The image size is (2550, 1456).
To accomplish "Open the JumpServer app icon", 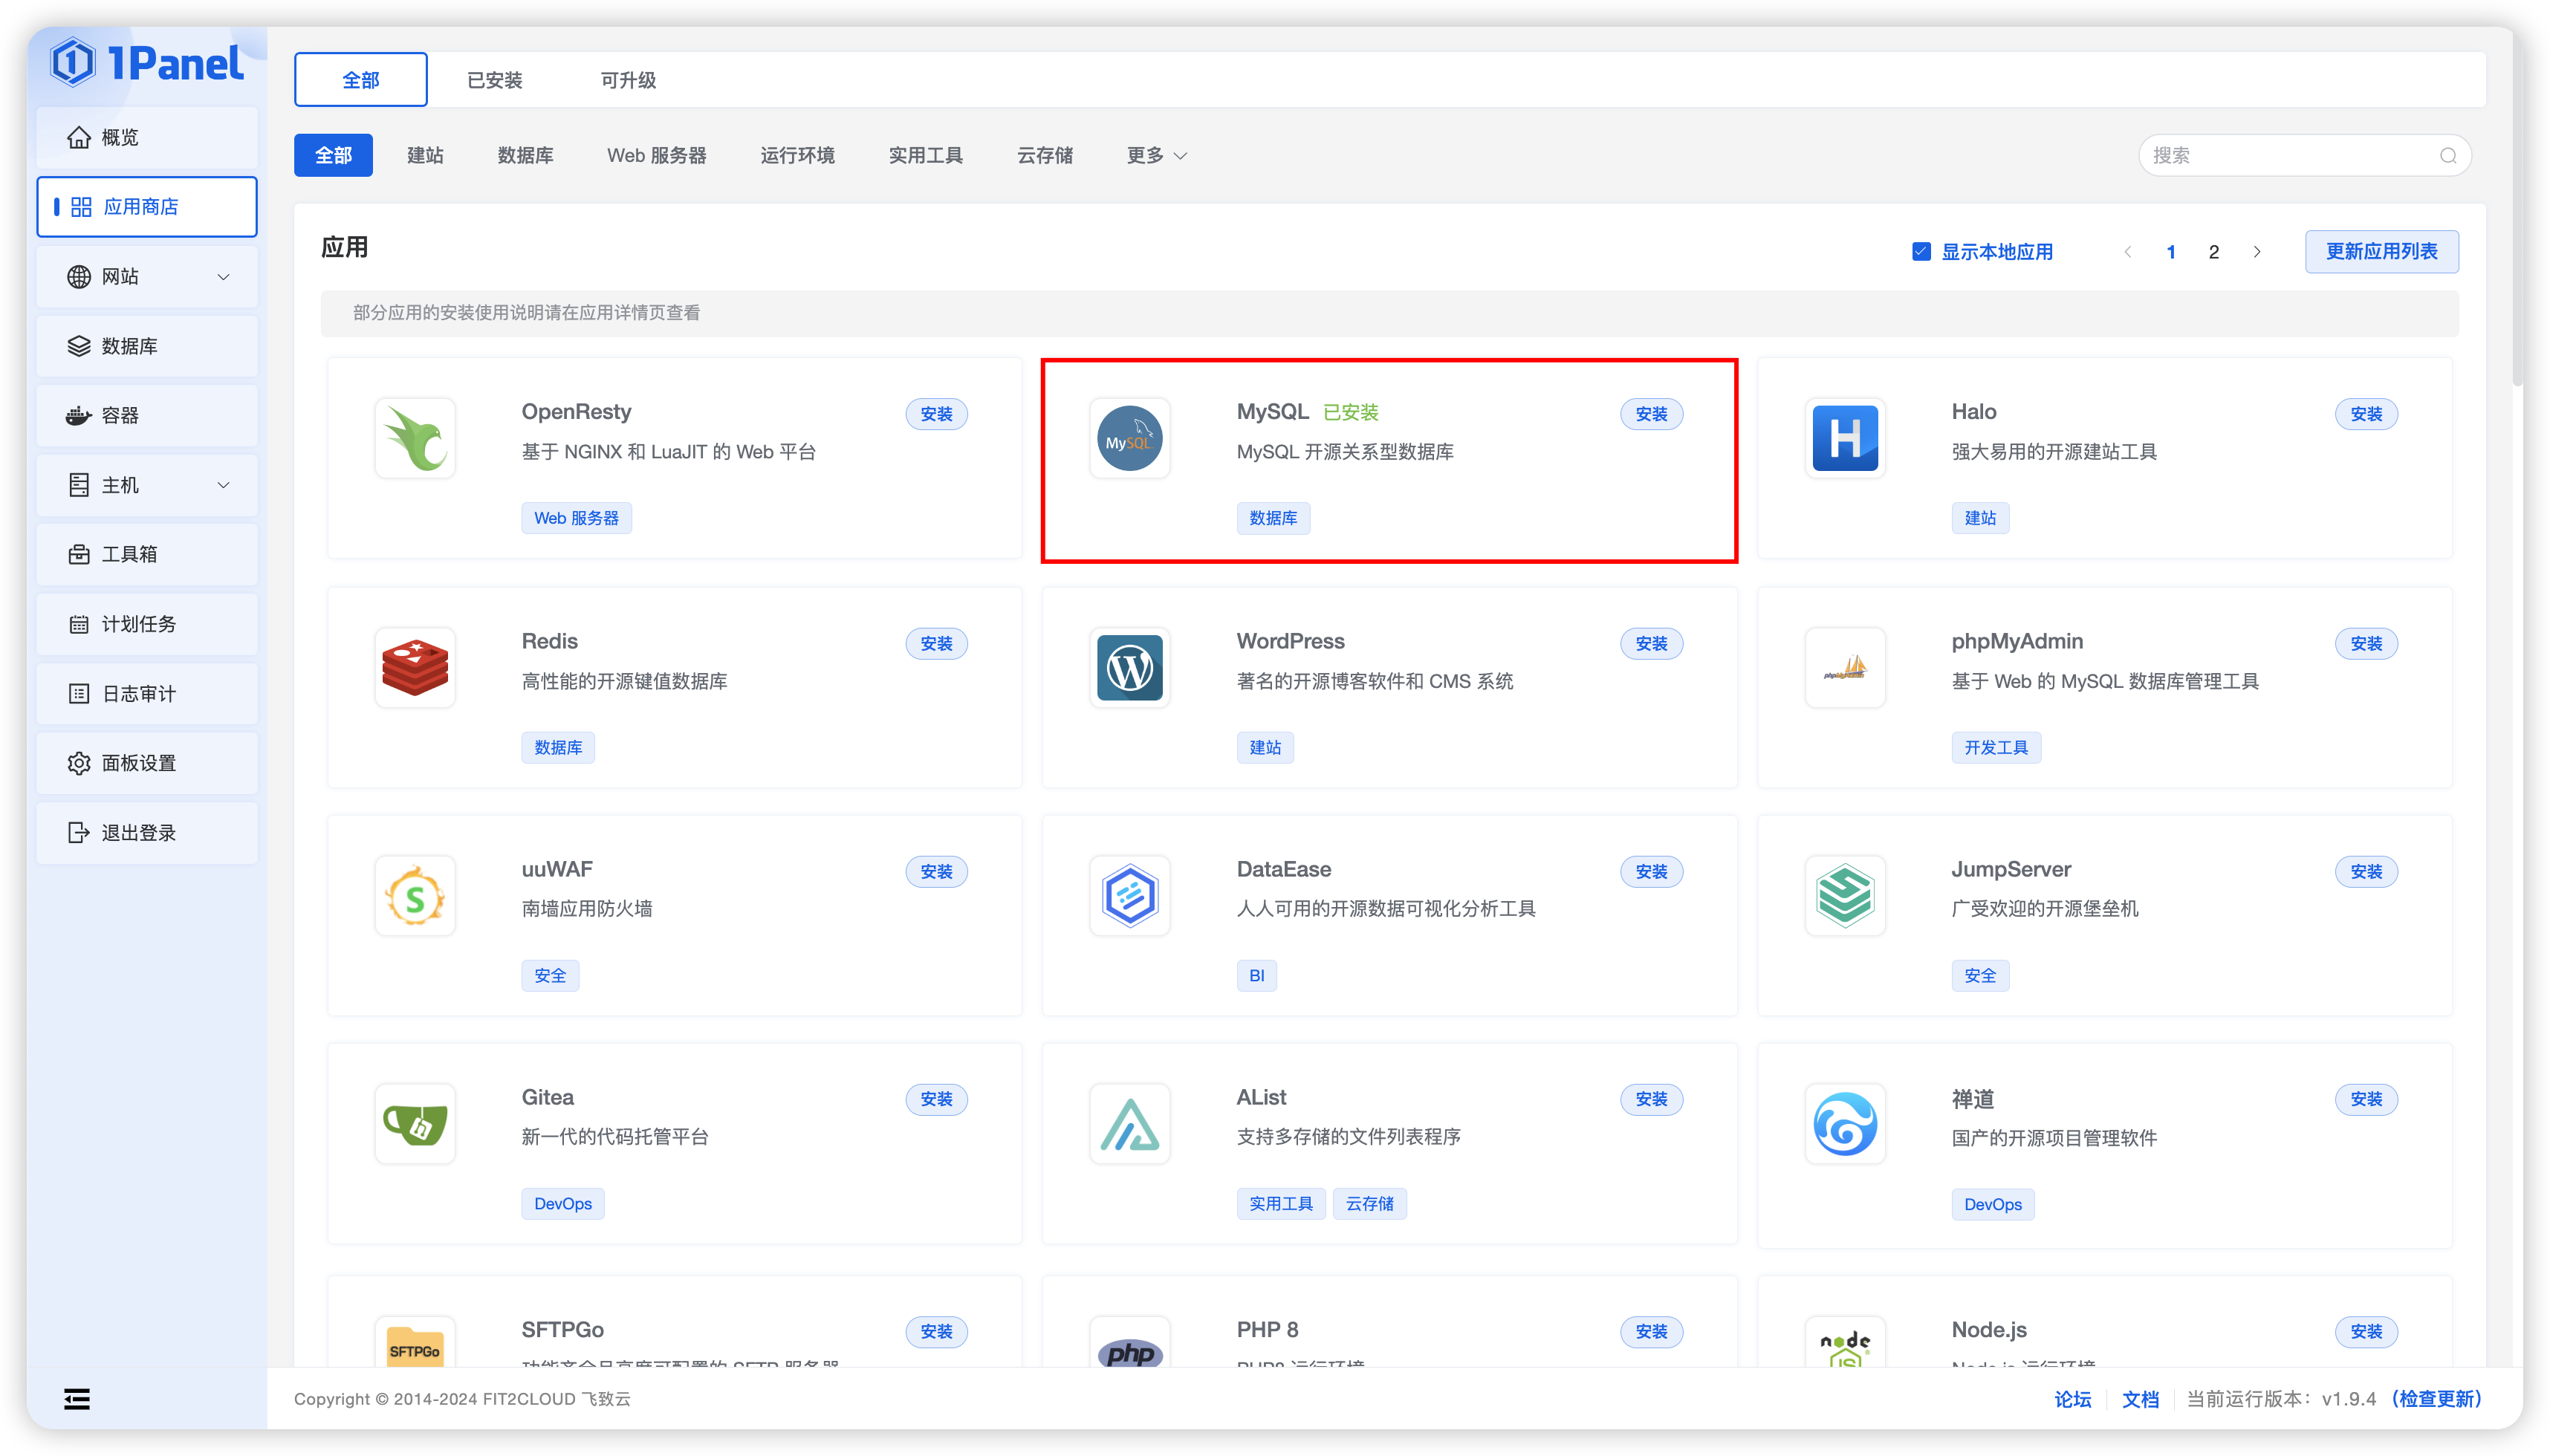I will (1844, 895).
